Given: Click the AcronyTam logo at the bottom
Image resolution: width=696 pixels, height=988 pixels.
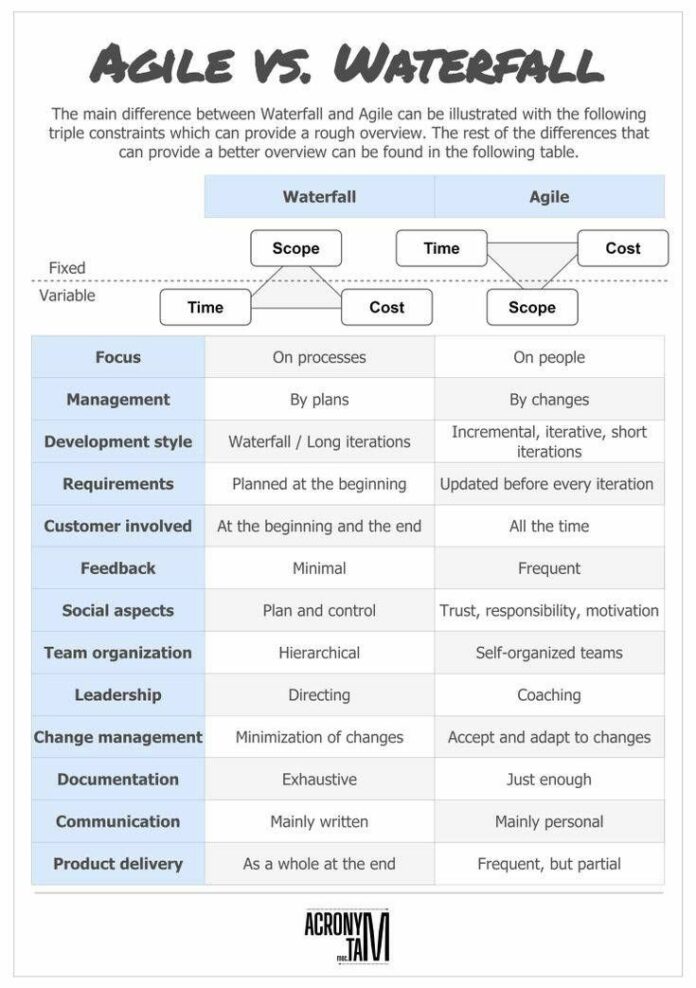Looking at the screenshot, I should [x=346, y=935].
